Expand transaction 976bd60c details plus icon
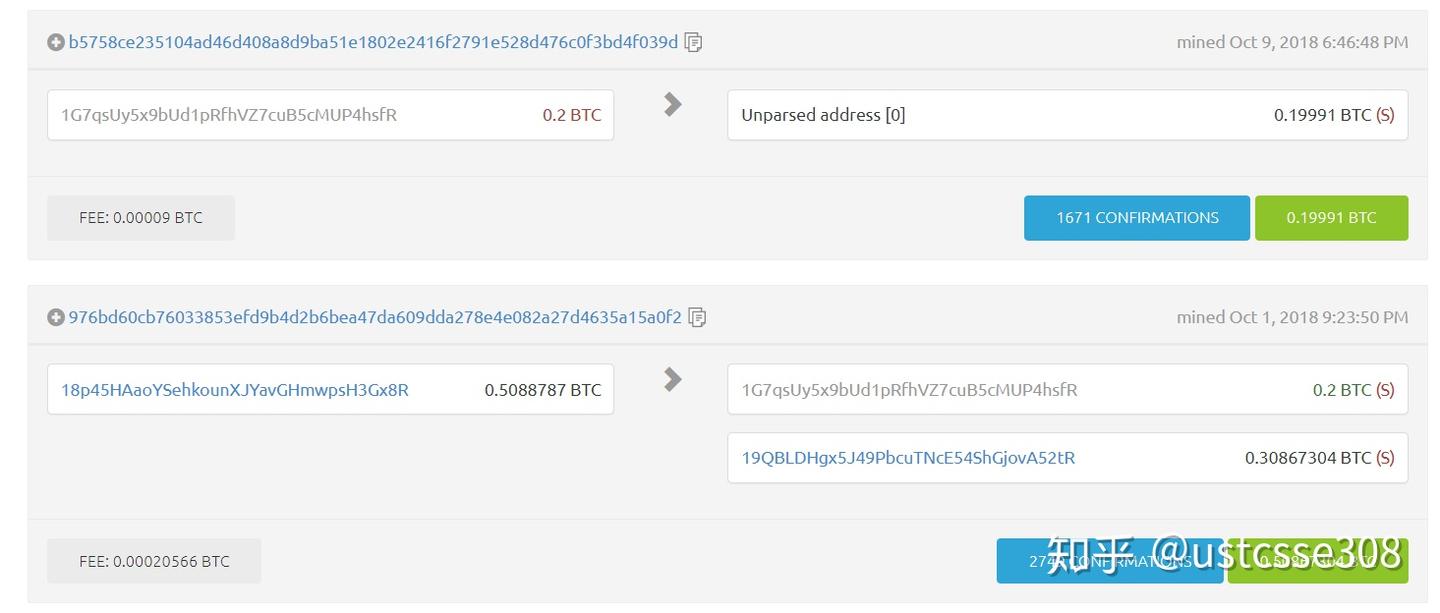Image resolution: width=1440 pixels, height=613 pixels. tap(56, 317)
